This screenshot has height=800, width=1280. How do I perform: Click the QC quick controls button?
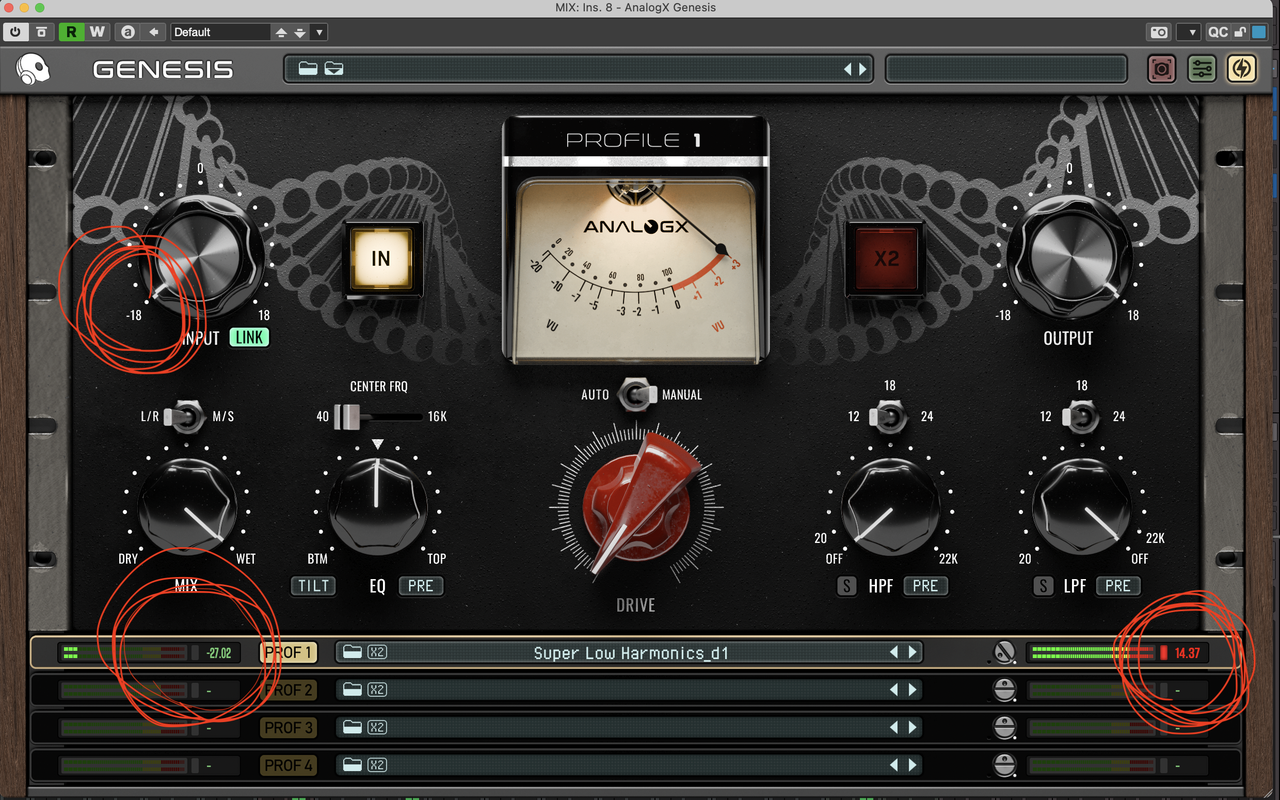pos(1217,32)
